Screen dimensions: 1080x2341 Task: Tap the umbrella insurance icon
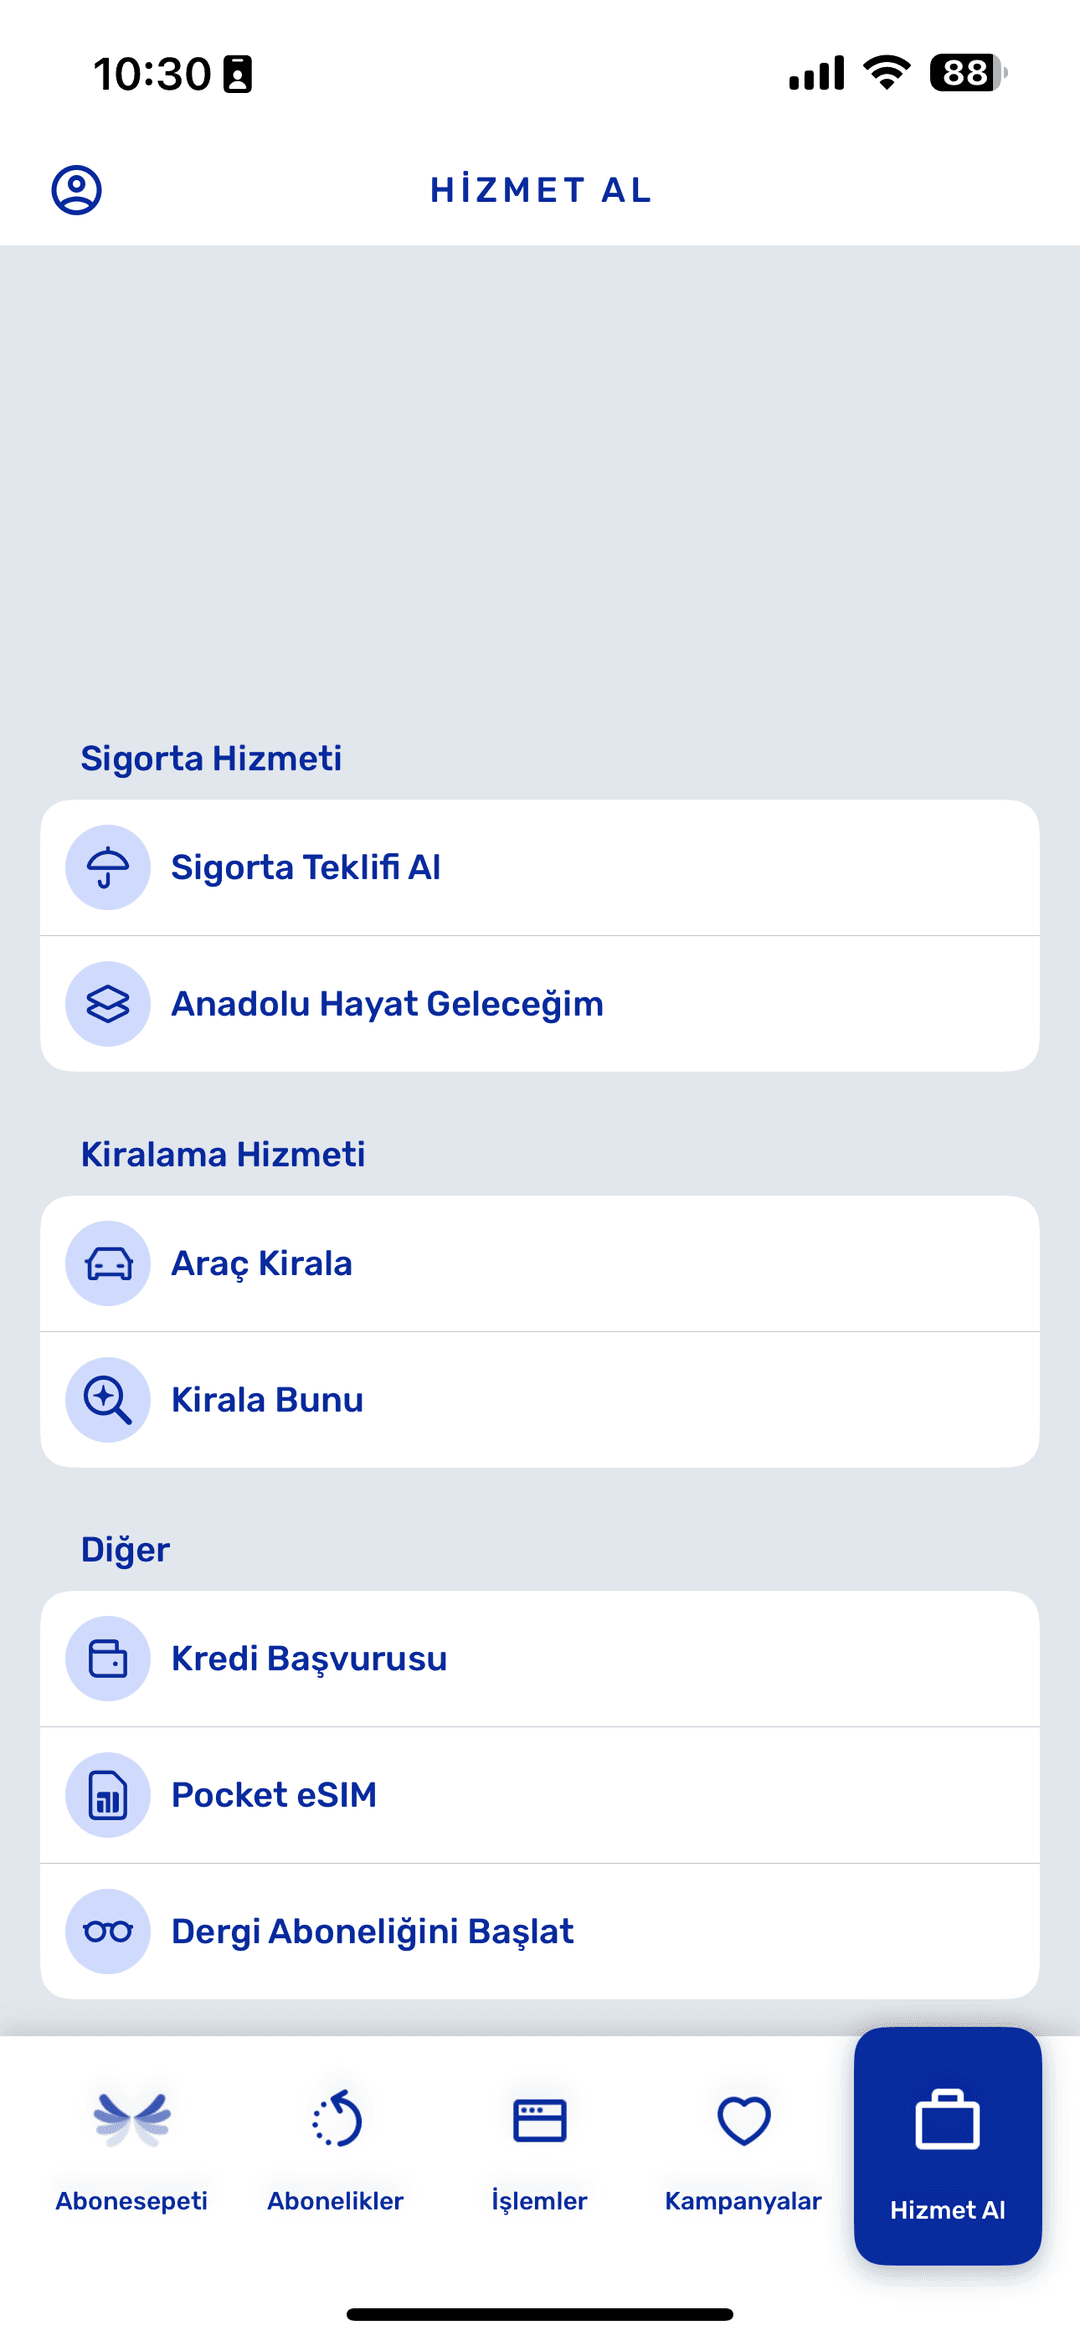(108, 867)
